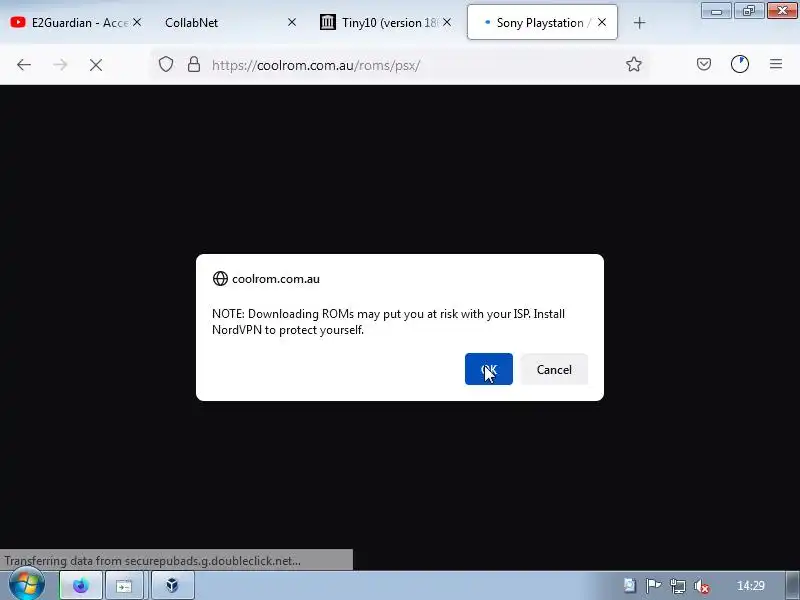Open the Windows Start menu
800x600 pixels.
point(27,585)
